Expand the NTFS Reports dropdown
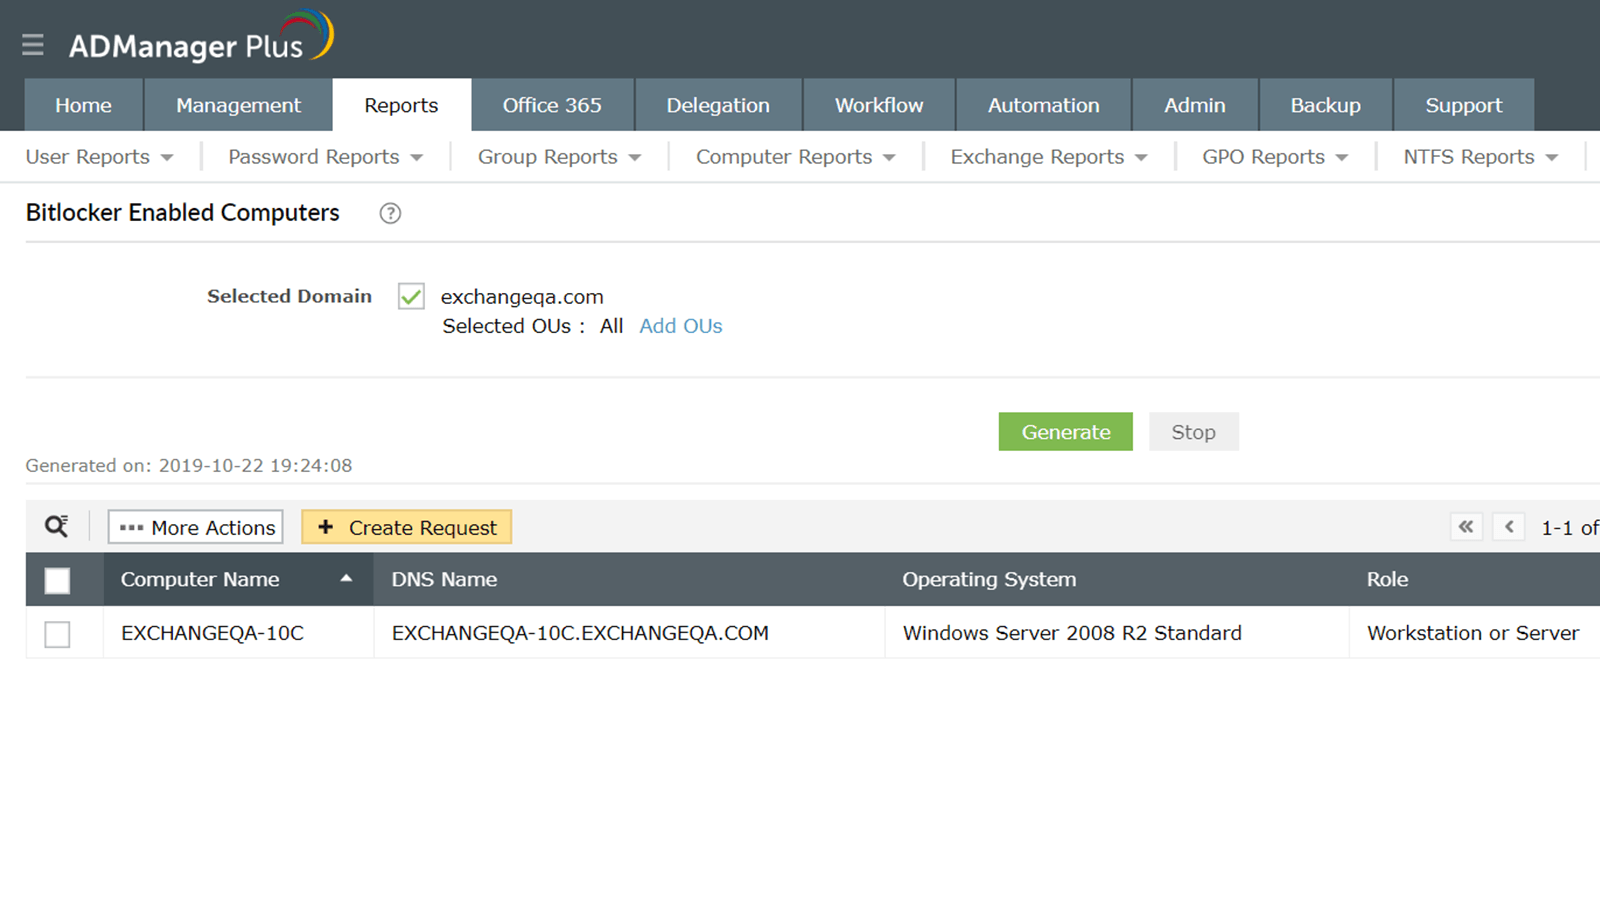 click(x=1480, y=157)
